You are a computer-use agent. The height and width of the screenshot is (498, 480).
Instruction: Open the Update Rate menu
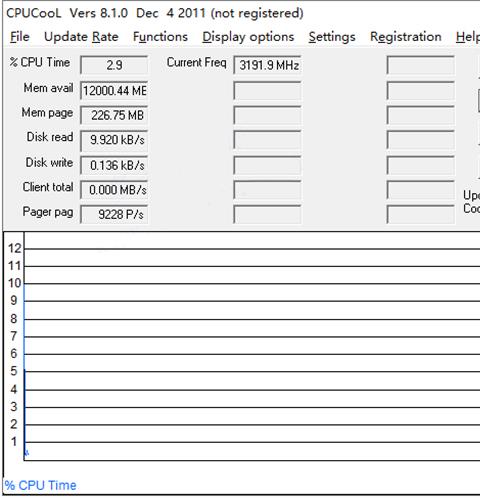click(x=81, y=37)
